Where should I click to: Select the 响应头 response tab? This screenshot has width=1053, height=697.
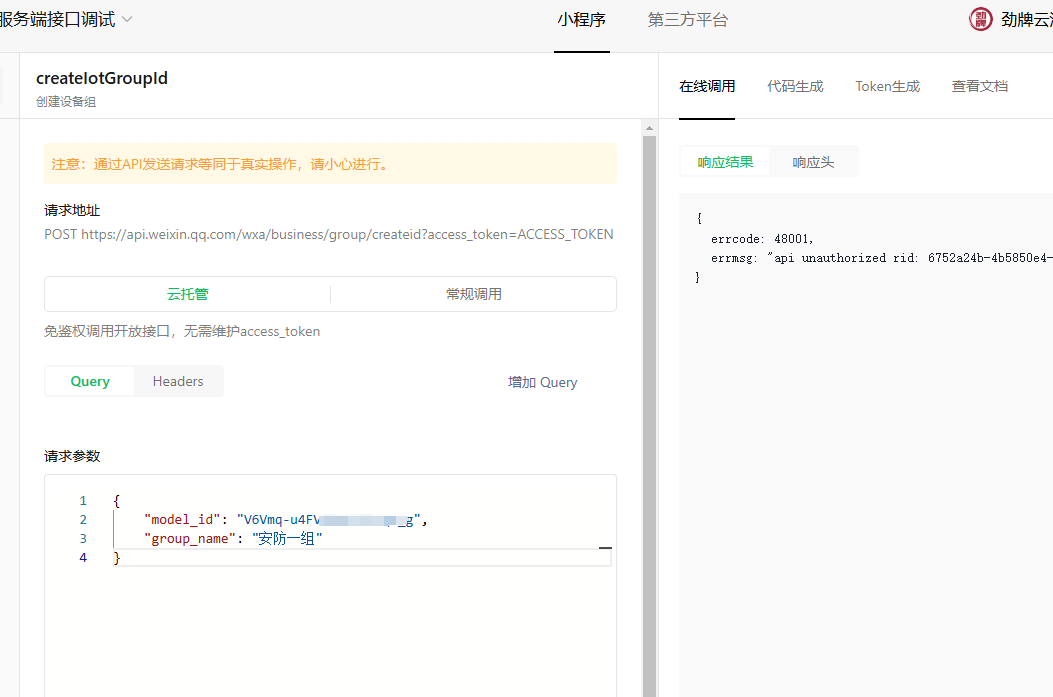(x=813, y=162)
